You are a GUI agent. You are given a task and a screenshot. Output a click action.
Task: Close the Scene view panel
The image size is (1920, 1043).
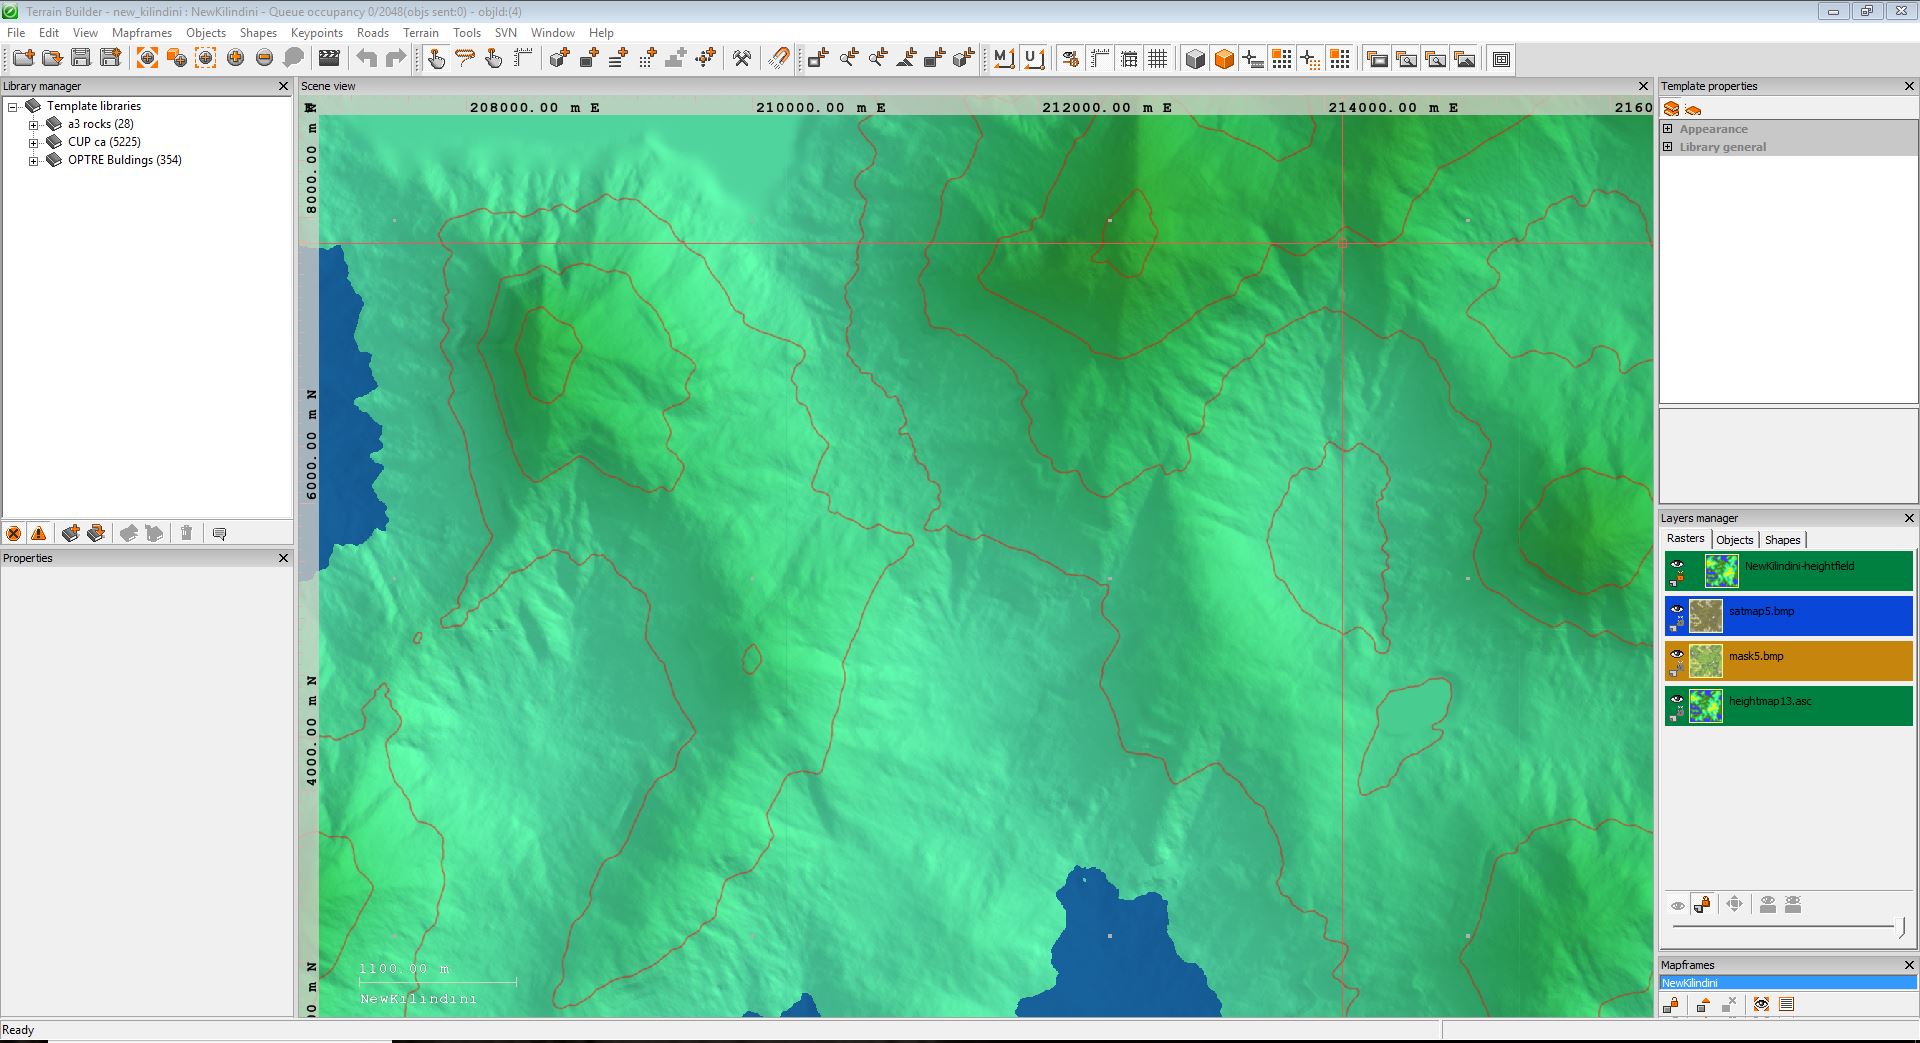point(1643,86)
